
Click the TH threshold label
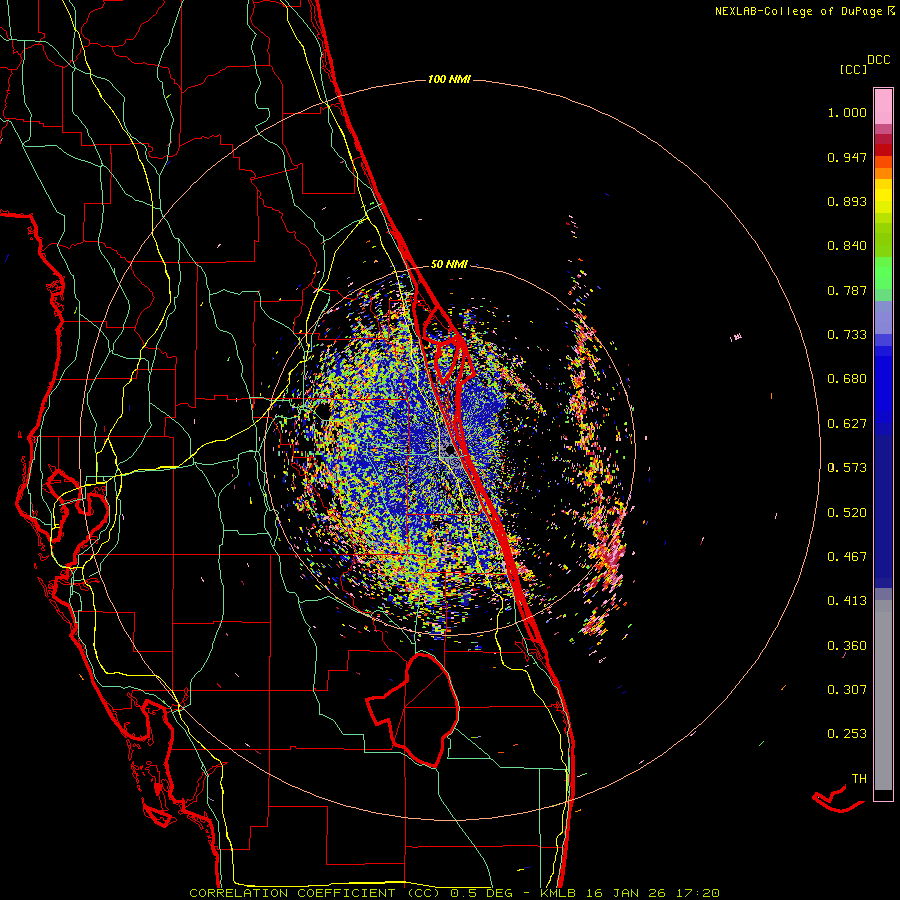[859, 779]
